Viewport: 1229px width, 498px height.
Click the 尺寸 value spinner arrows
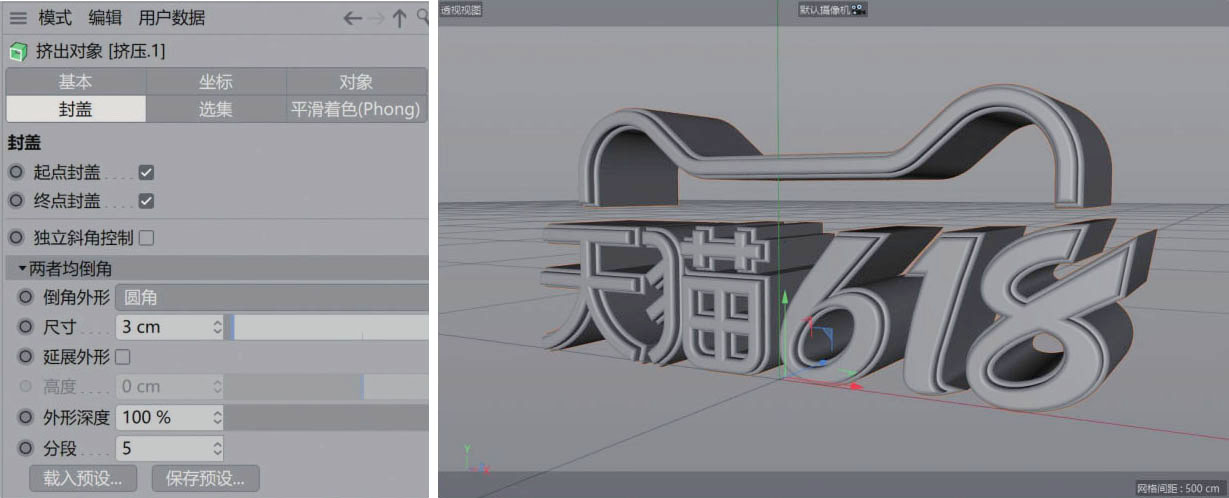tap(218, 327)
